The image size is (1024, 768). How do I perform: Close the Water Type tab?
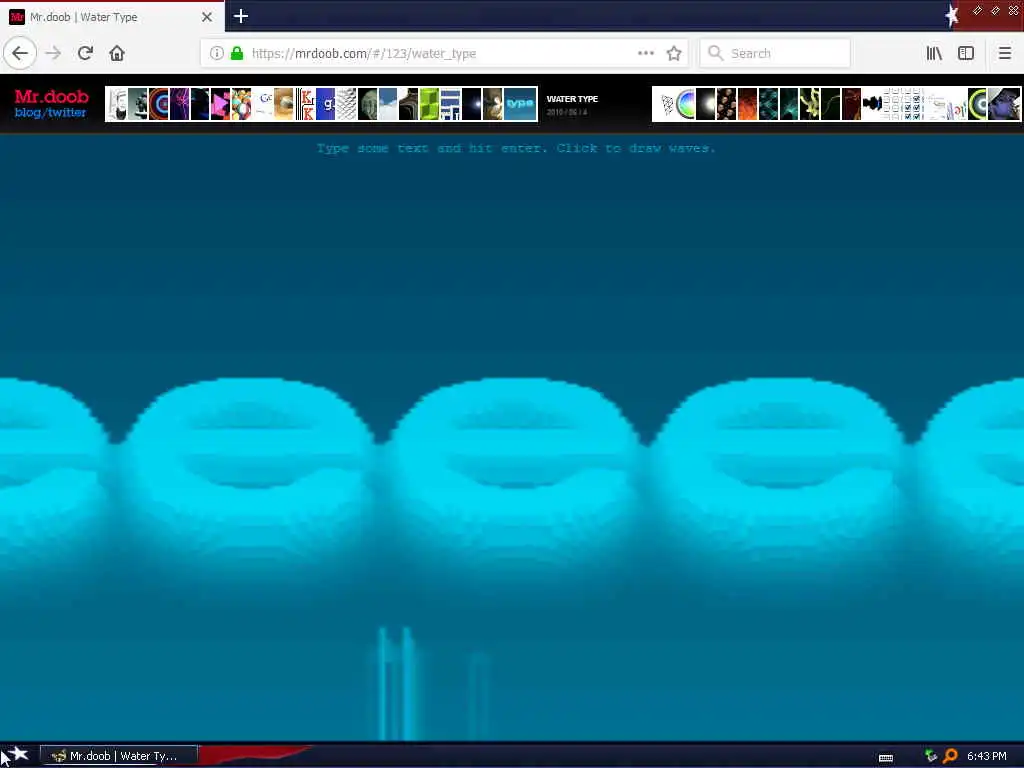pos(206,17)
